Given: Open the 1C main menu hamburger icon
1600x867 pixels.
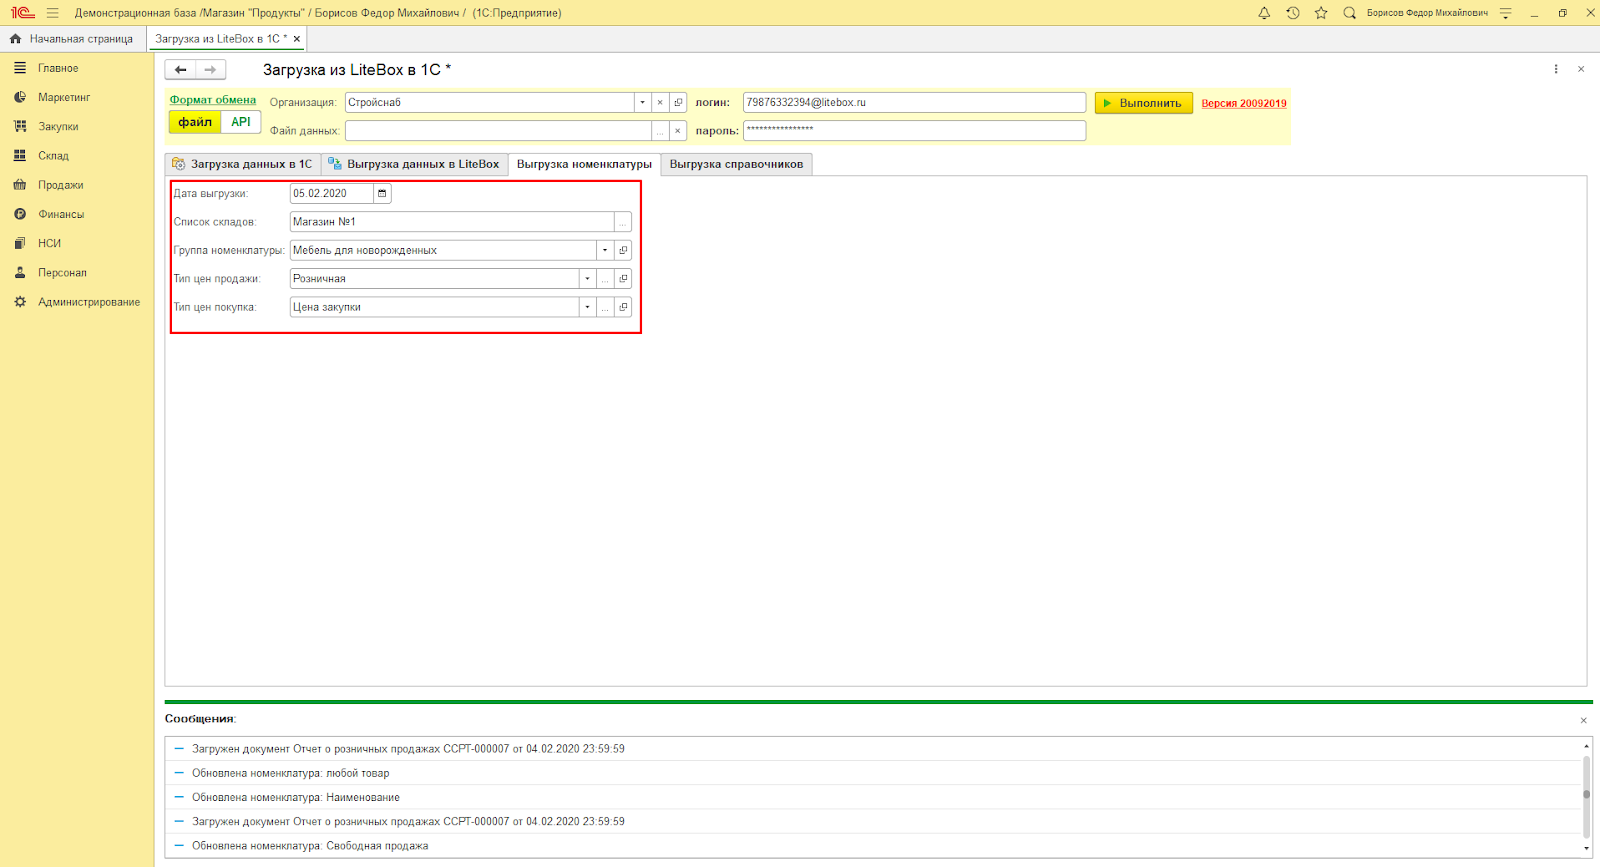Looking at the screenshot, I should [52, 13].
